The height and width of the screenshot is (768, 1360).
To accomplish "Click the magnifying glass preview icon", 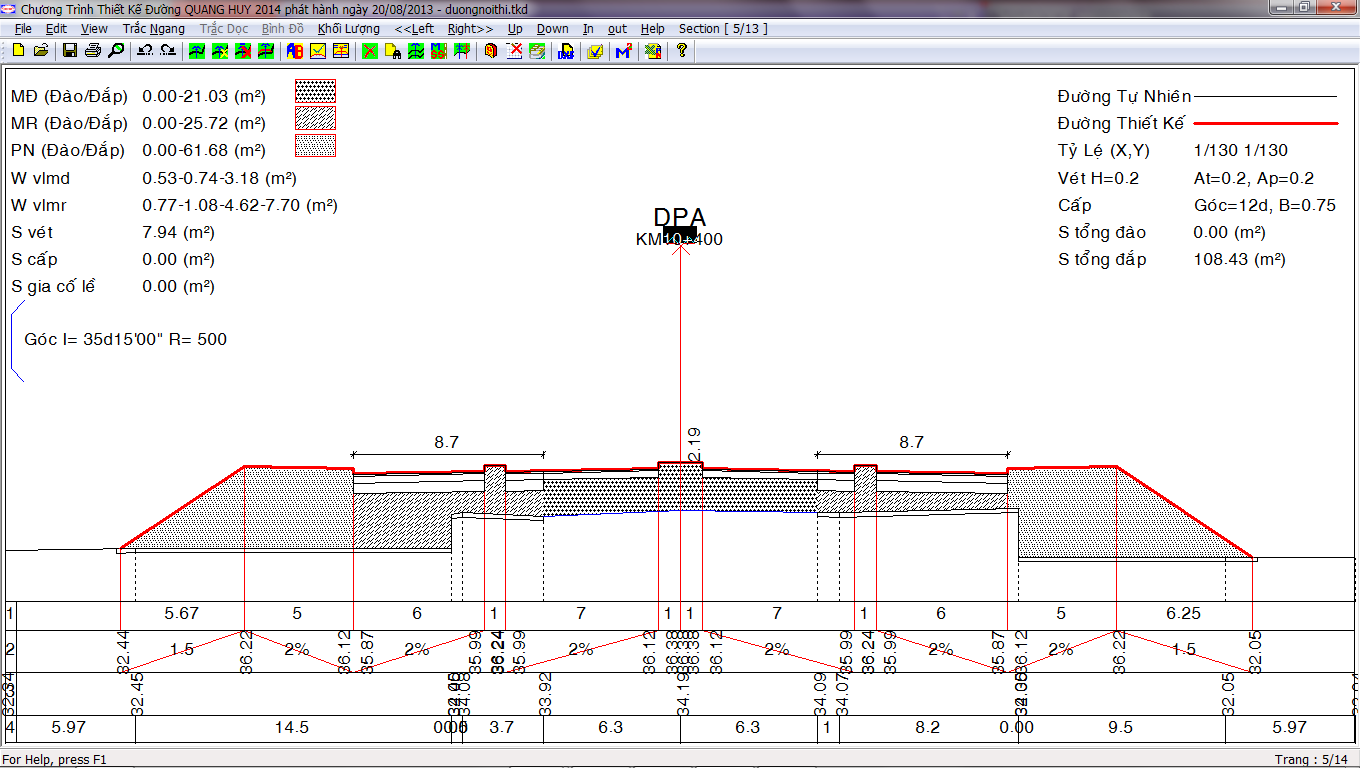I will (116, 50).
